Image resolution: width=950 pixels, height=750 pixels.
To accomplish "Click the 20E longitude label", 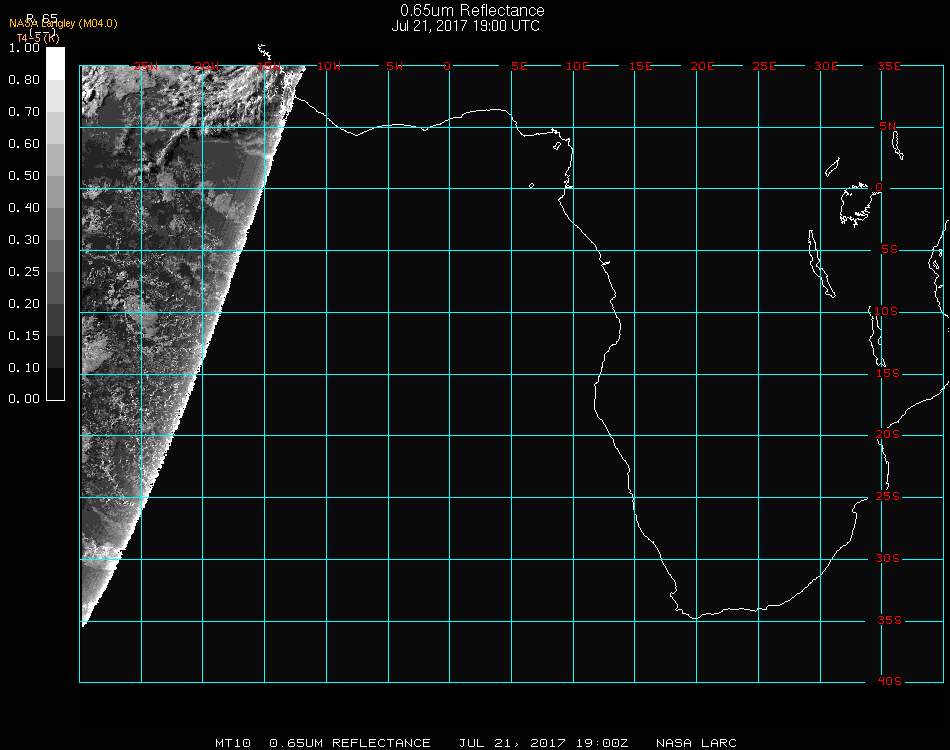I will [x=702, y=66].
